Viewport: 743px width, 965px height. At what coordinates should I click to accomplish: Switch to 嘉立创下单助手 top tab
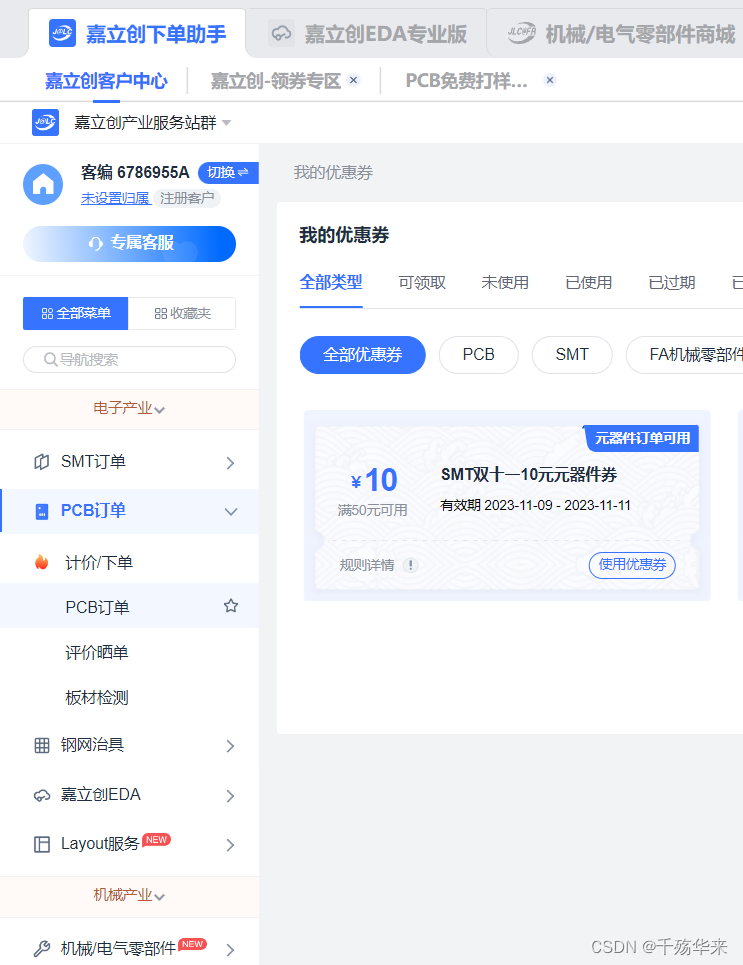pos(137,33)
